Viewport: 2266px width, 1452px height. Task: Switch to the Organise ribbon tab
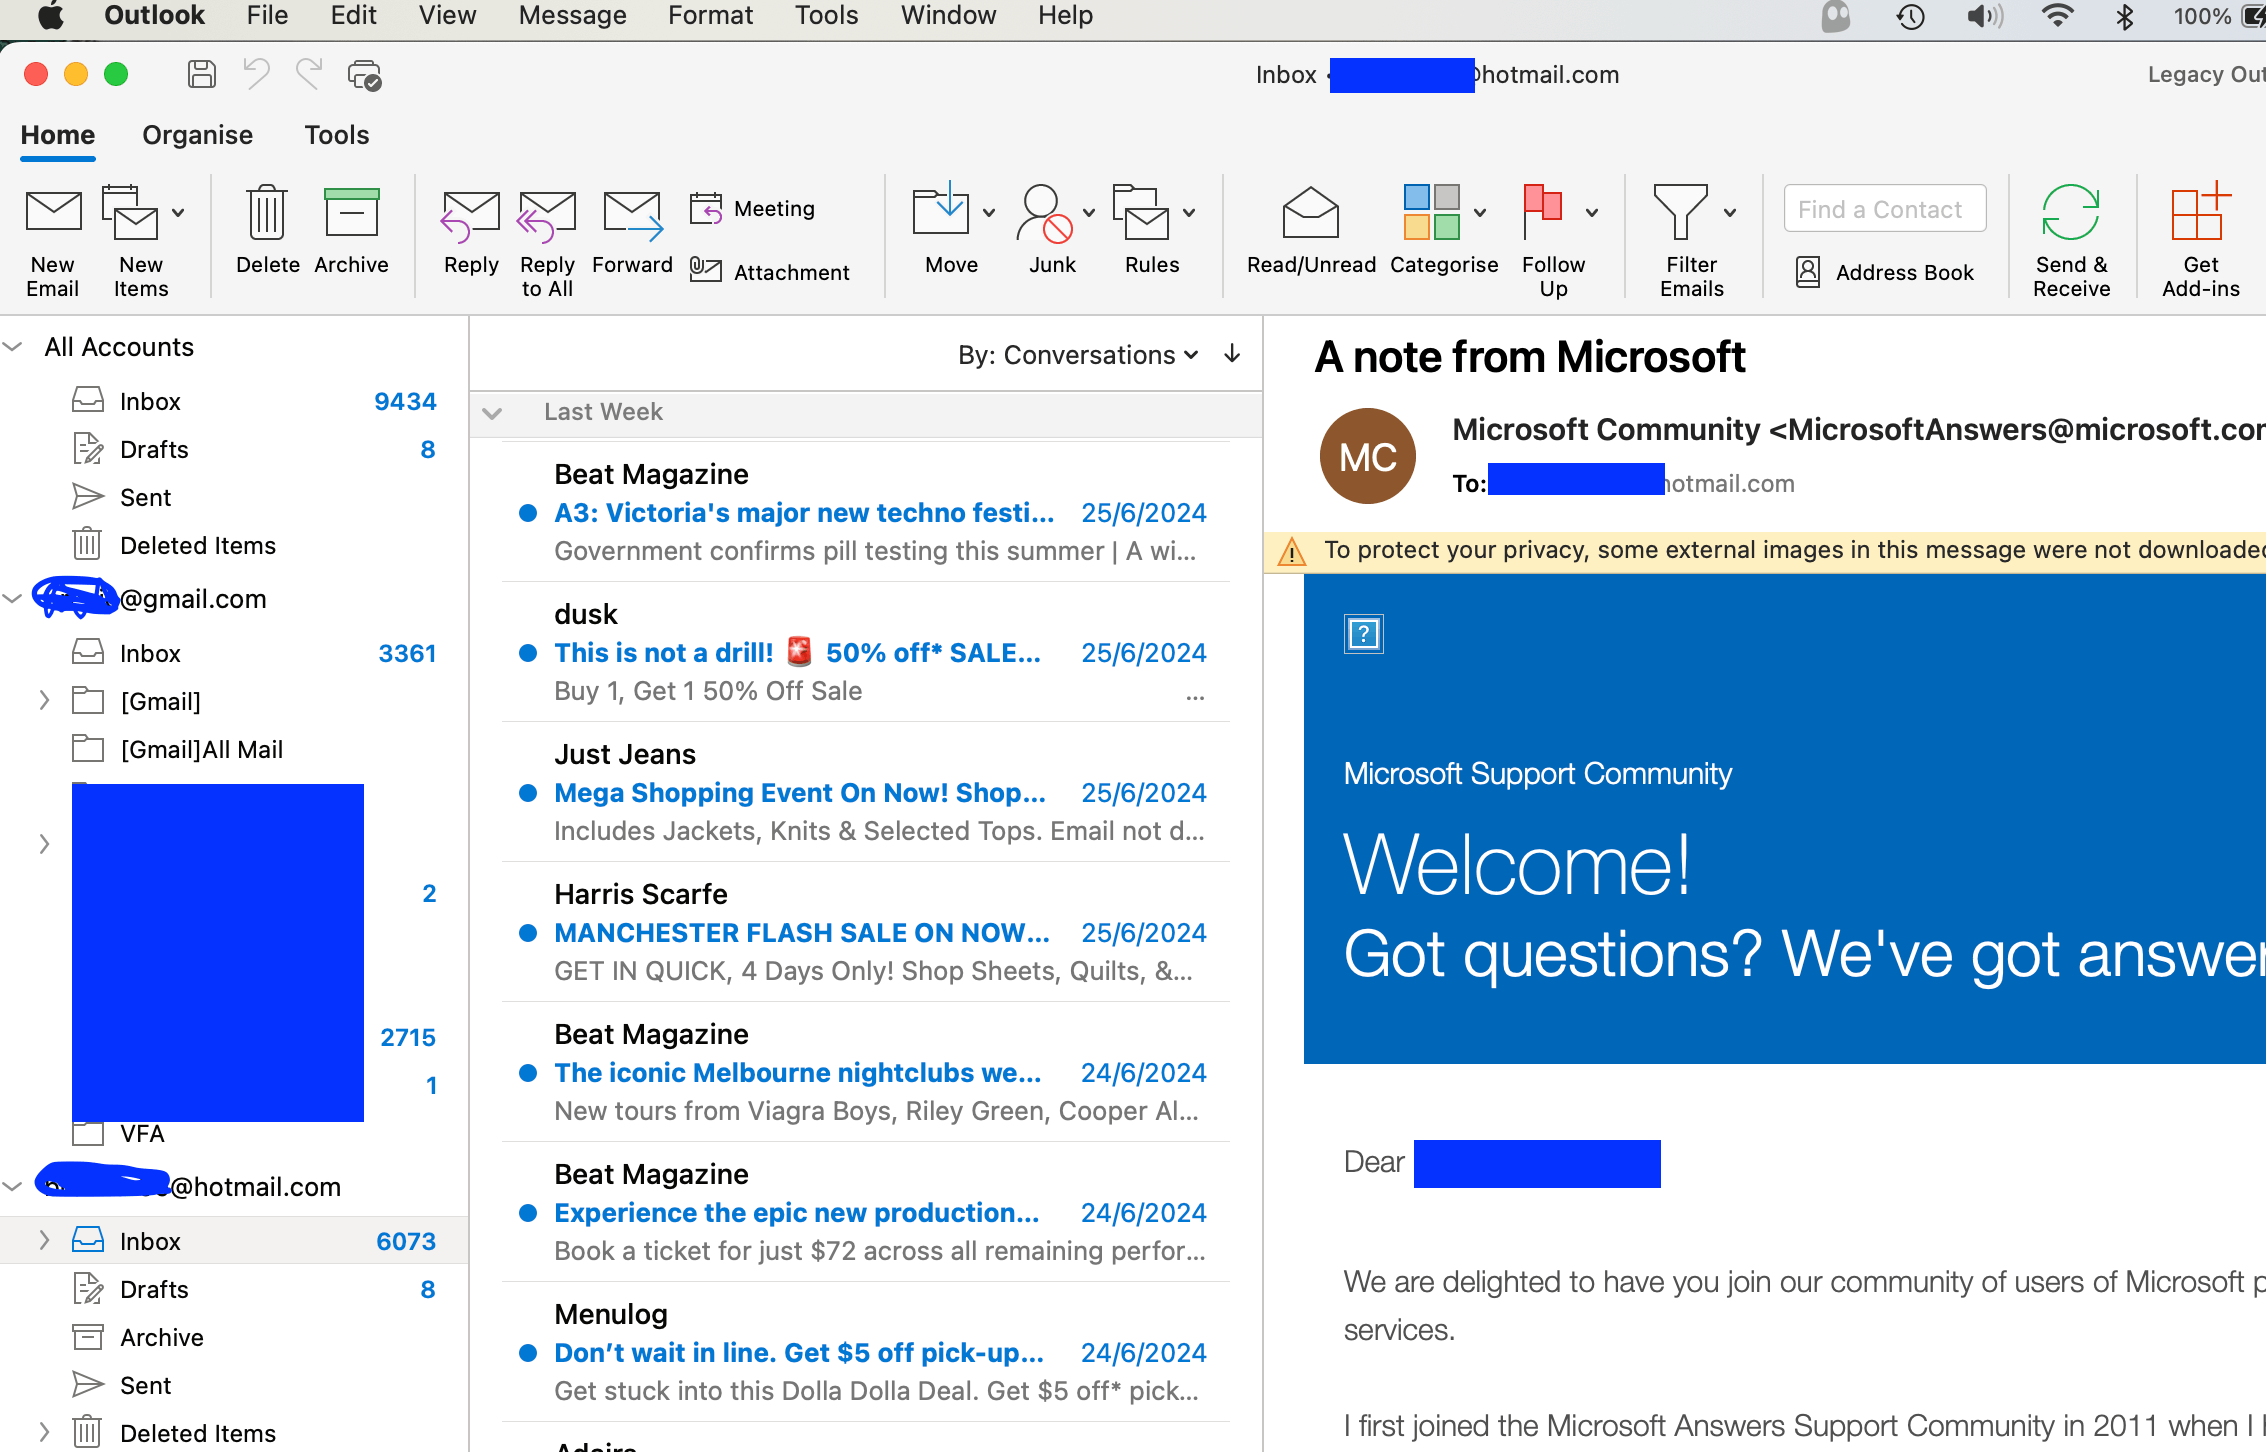(197, 135)
